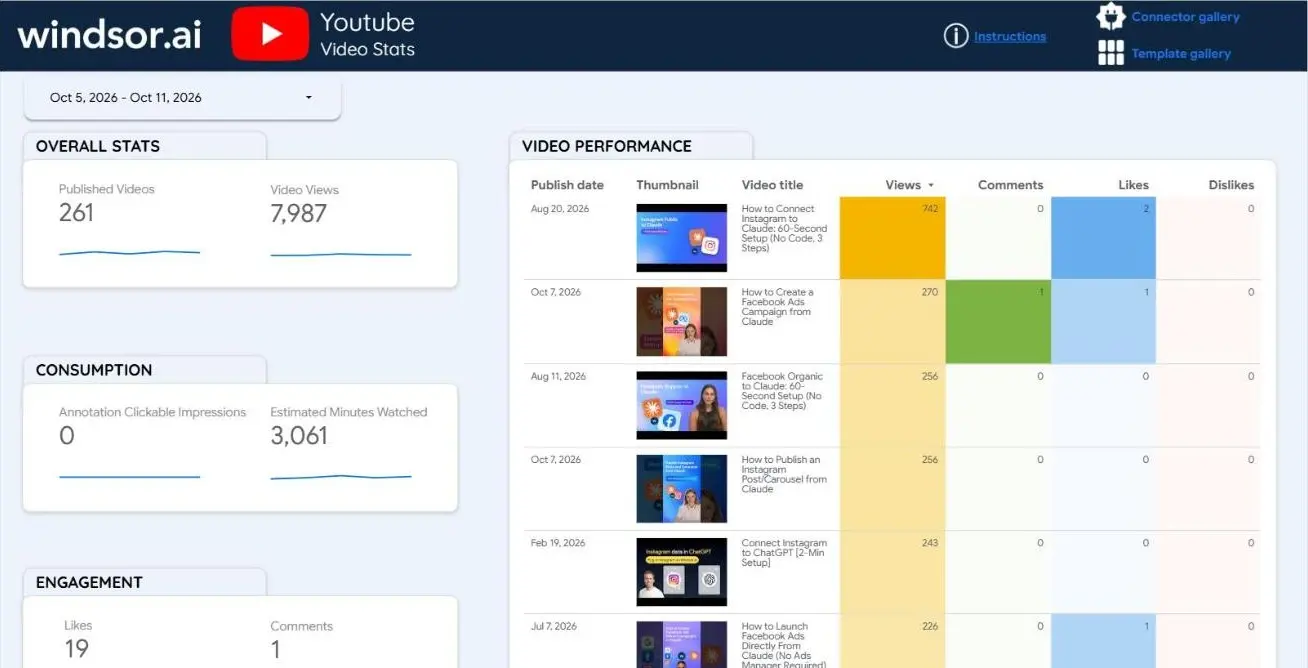This screenshot has height=668, width=1308.
Task: Click the Connector gallery puzzle icon
Action: [1111, 16]
